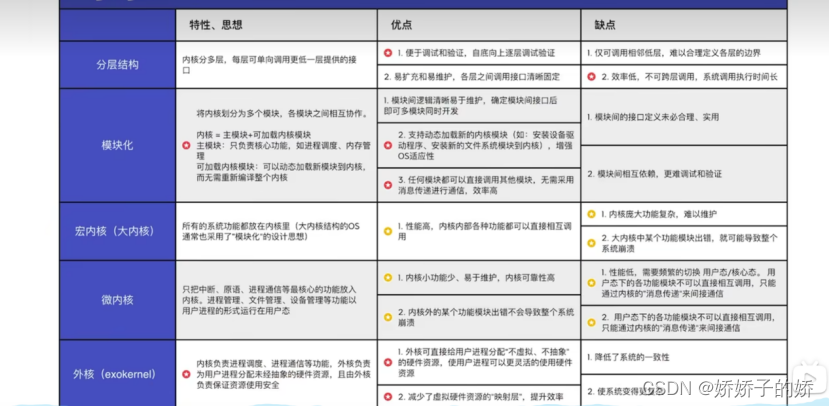This screenshot has height=407, width=829.
Task: Select the 宏内核（大内核） row header
Action: point(117,232)
